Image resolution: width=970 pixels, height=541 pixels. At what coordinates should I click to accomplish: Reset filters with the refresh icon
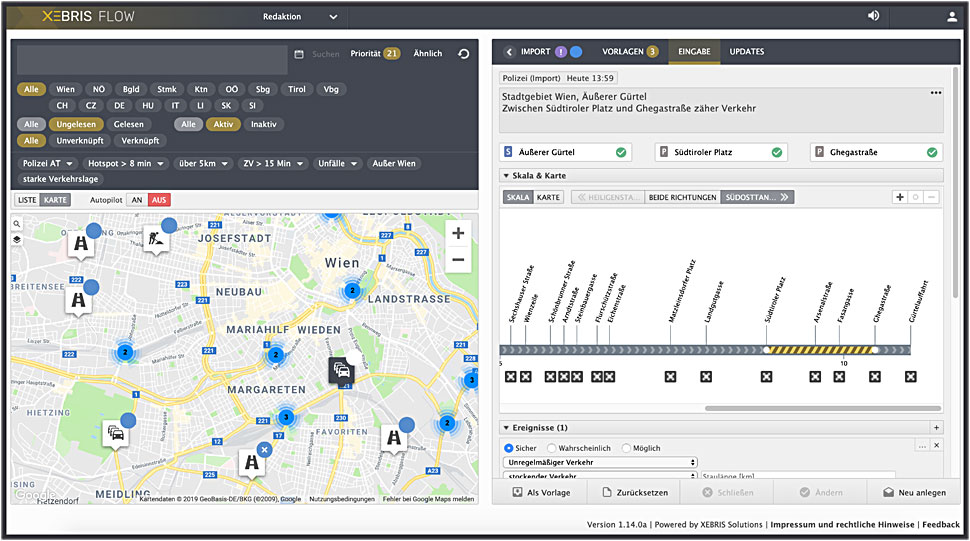click(x=463, y=54)
